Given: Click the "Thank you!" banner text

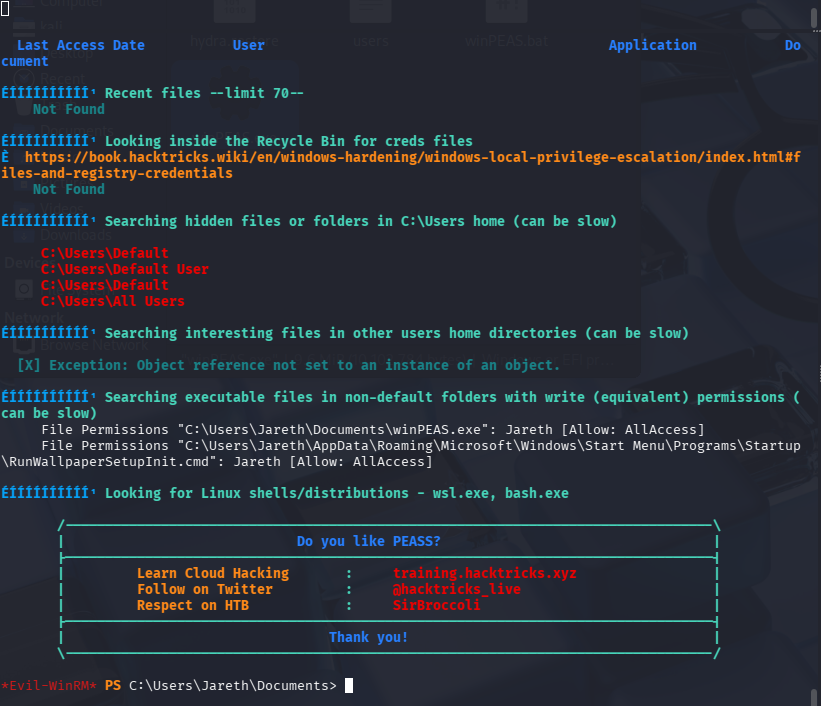Looking at the screenshot, I should [x=368, y=637].
